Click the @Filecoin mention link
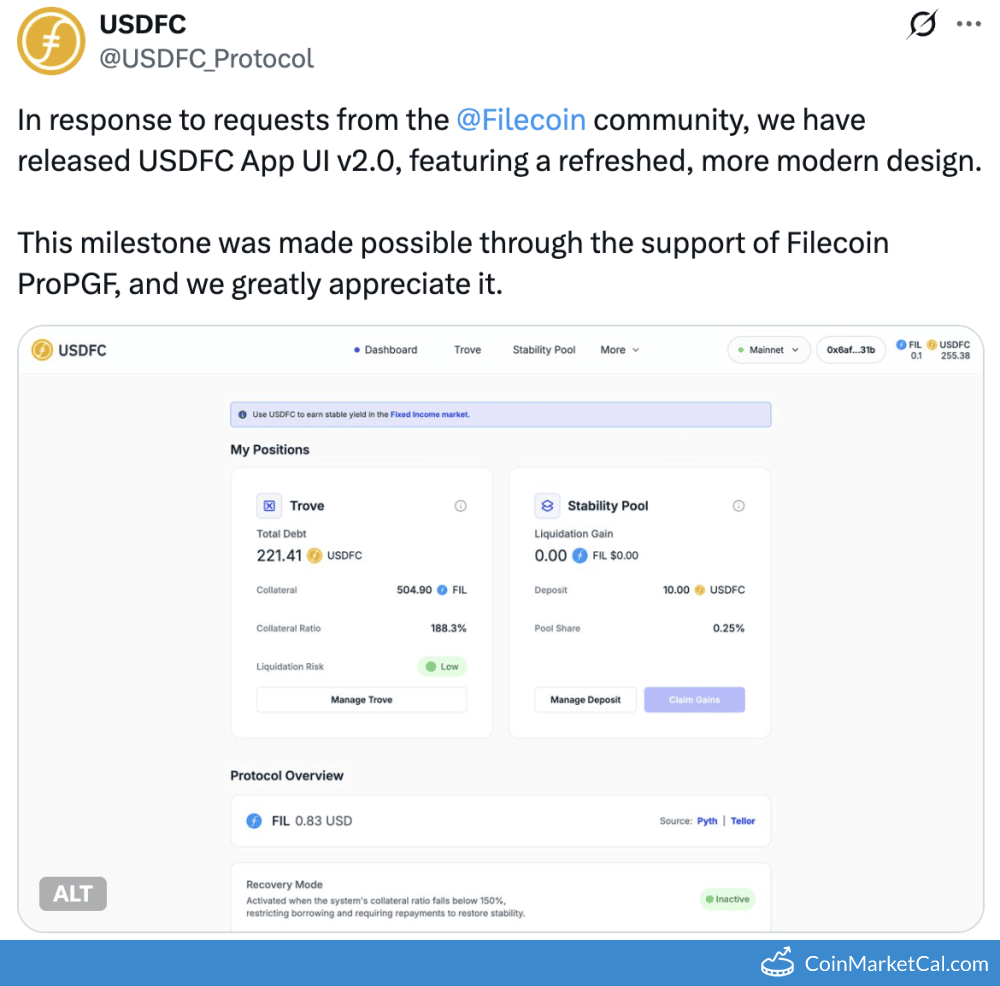 point(521,120)
